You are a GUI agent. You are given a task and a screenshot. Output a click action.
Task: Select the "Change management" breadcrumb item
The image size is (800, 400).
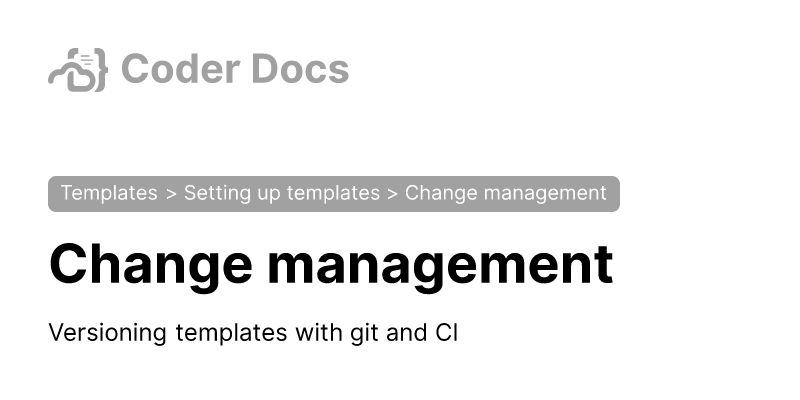[x=505, y=193]
